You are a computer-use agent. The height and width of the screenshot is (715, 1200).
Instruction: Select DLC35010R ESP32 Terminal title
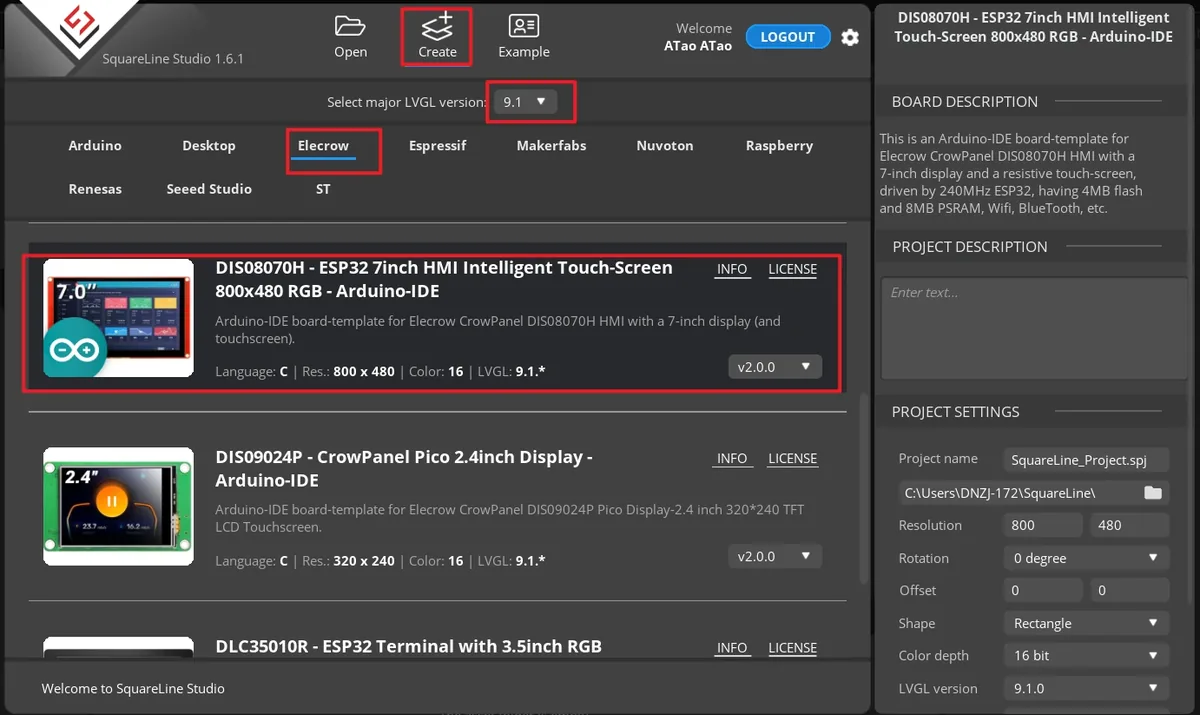click(x=409, y=646)
